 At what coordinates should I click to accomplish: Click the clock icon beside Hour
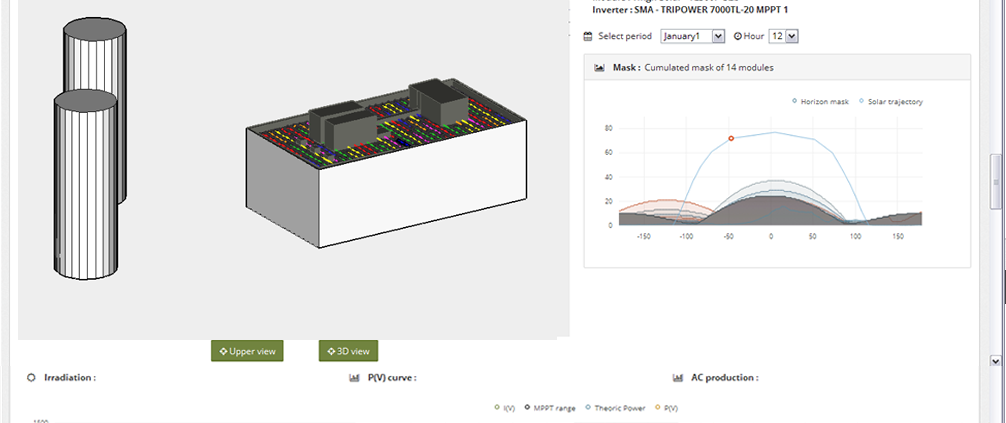coord(737,37)
